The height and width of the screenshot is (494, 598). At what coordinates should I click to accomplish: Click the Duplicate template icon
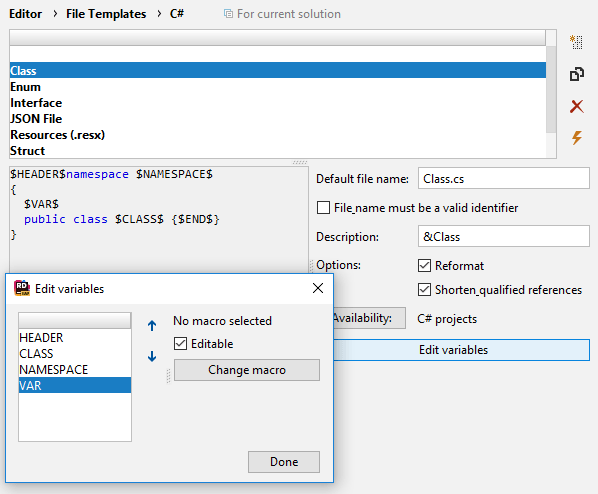coord(576,74)
